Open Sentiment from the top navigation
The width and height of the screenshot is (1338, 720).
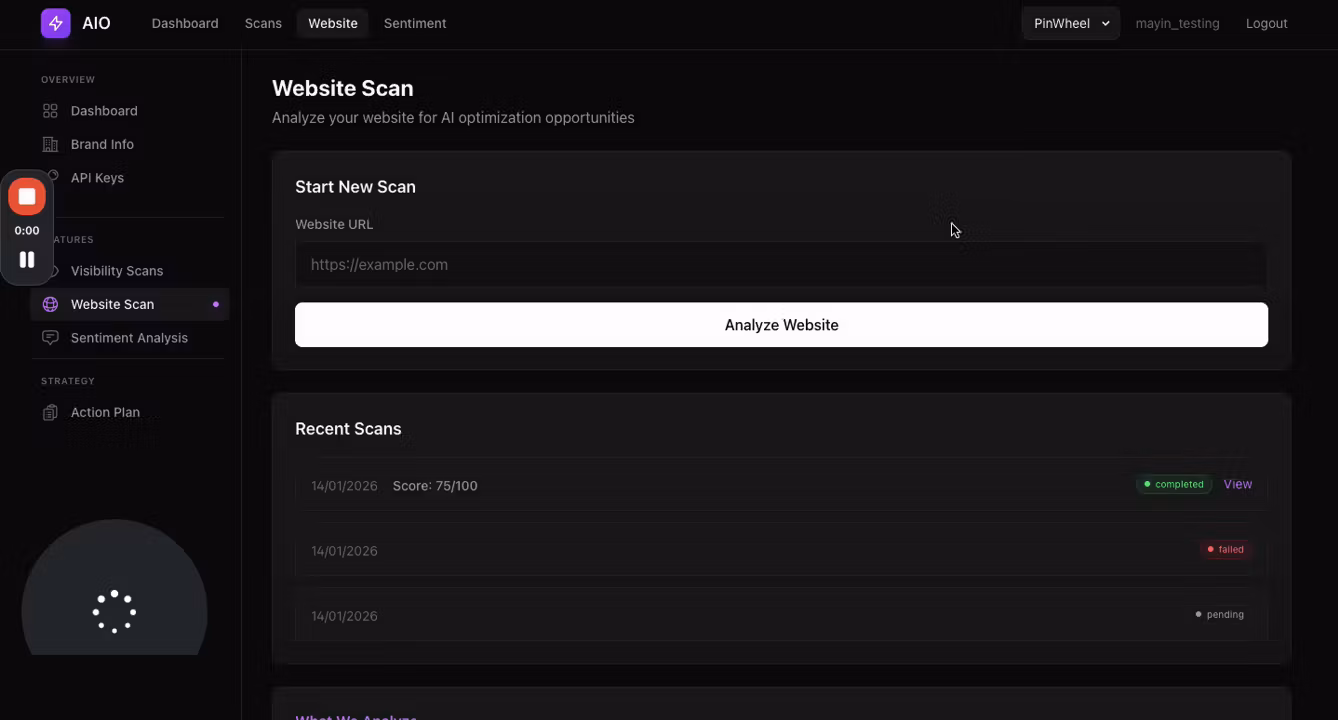click(x=414, y=22)
